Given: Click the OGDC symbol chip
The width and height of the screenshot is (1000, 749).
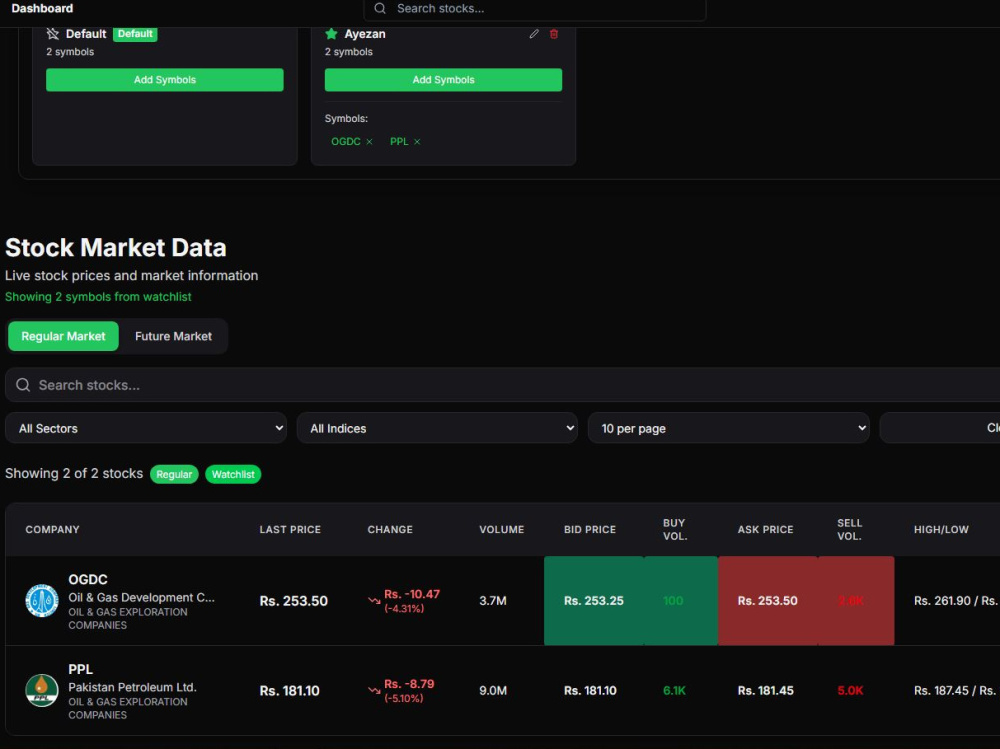Looking at the screenshot, I should pyautogui.click(x=346, y=142).
